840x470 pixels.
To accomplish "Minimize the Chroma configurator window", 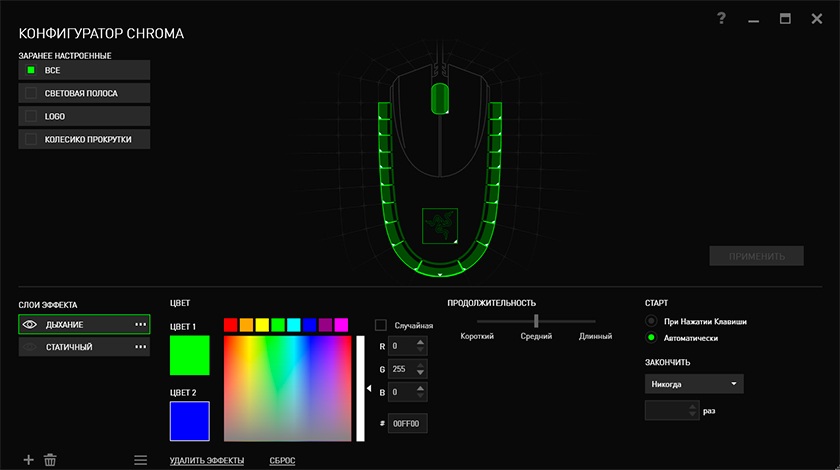I will point(753,19).
